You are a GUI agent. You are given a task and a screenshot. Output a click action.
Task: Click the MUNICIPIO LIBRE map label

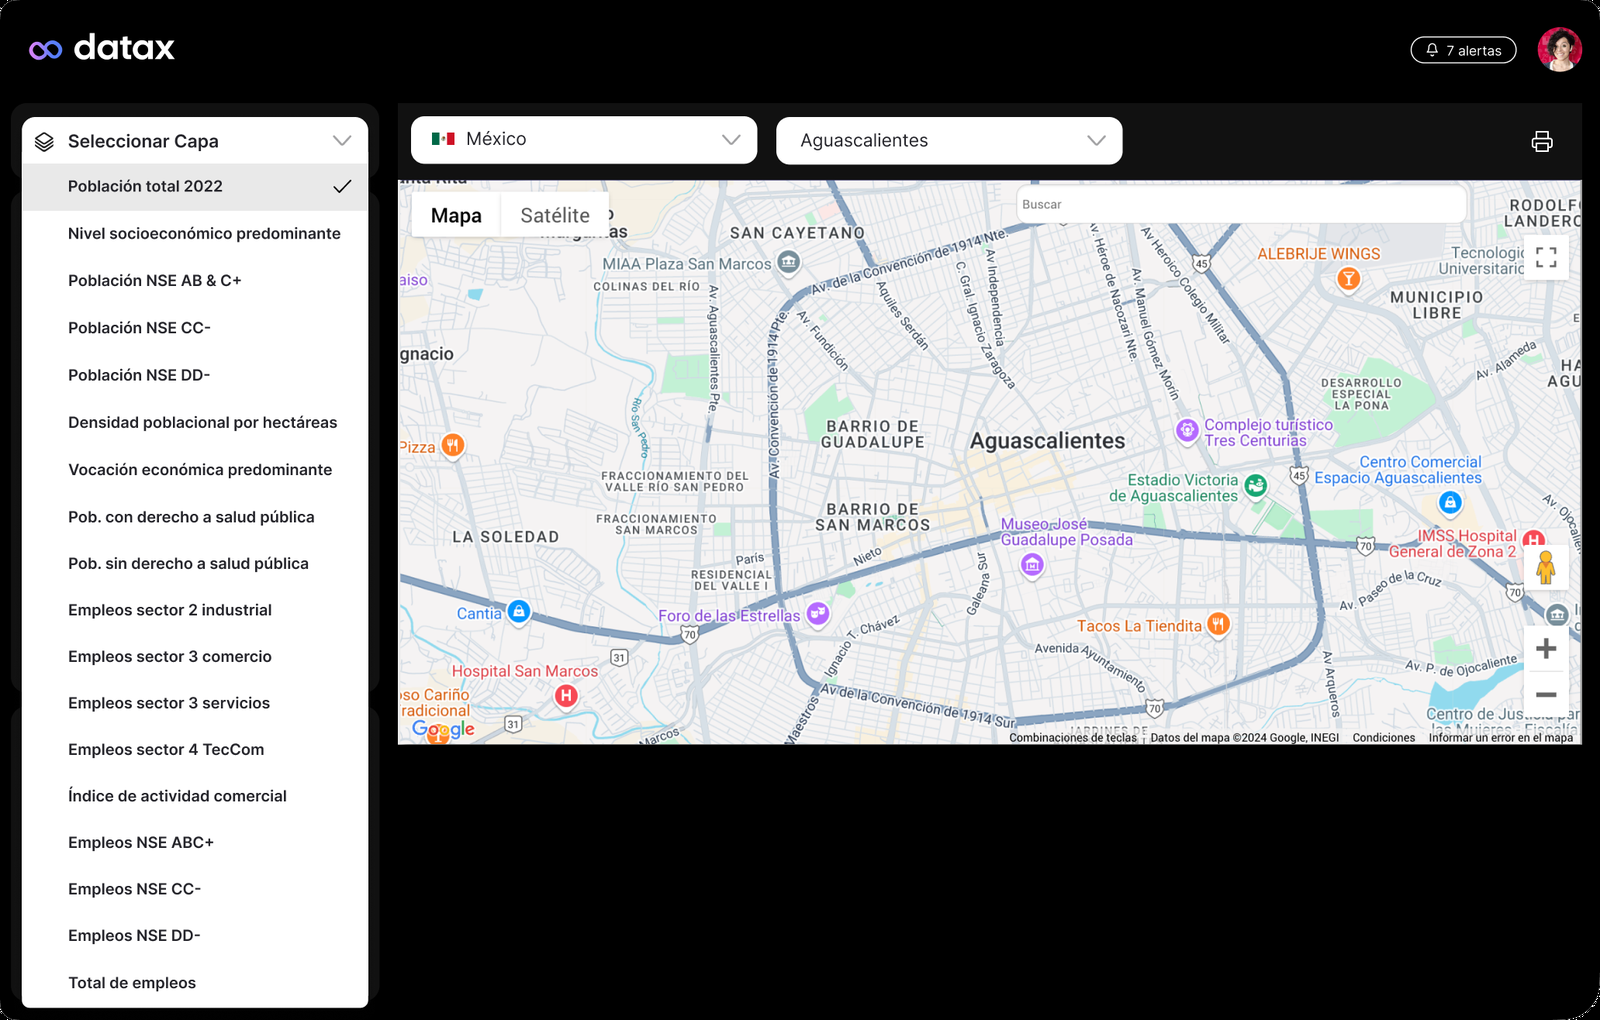click(1437, 305)
